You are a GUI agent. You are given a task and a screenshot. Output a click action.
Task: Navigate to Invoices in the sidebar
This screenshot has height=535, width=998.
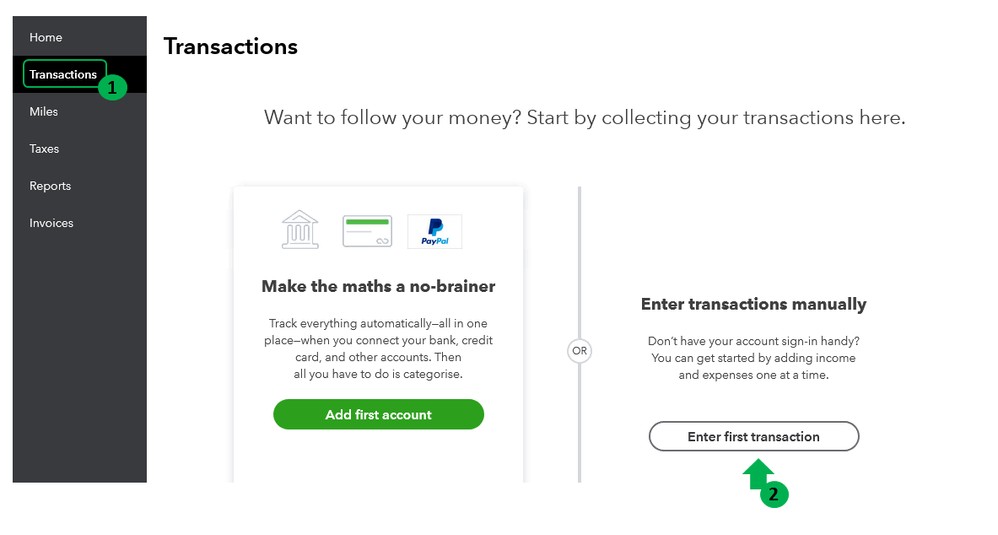point(51,223)
